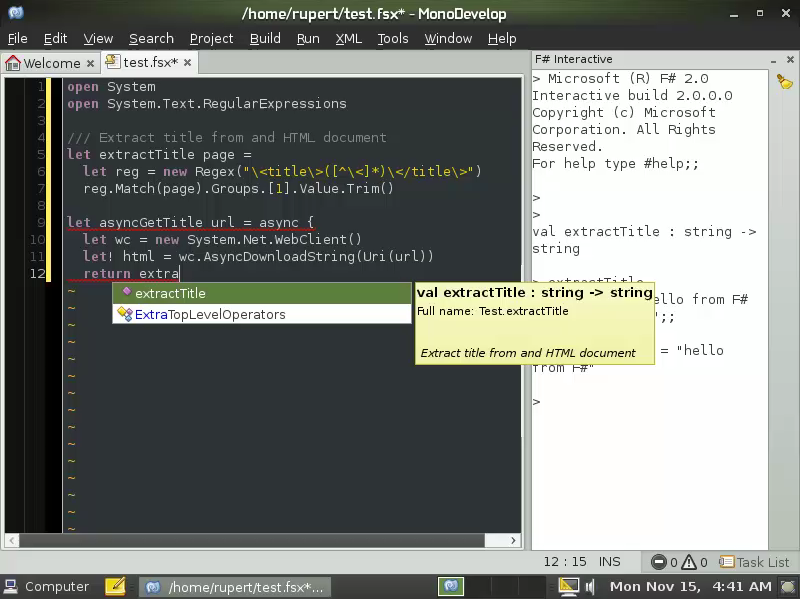Open the Search menu

click(151, 38)
